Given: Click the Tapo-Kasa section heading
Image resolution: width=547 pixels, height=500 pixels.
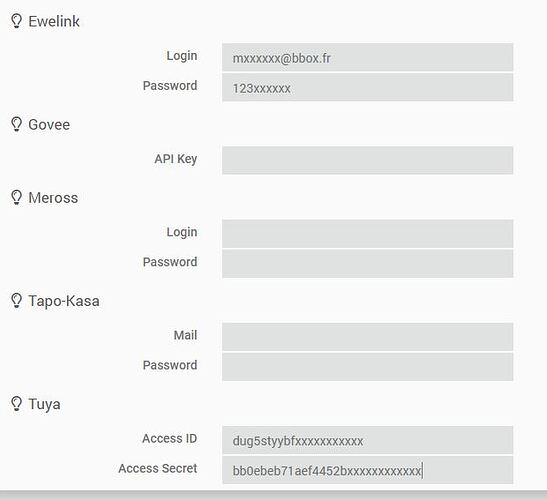Looking at the screenshot, I should pyautogui.click(x=64, y=301).
